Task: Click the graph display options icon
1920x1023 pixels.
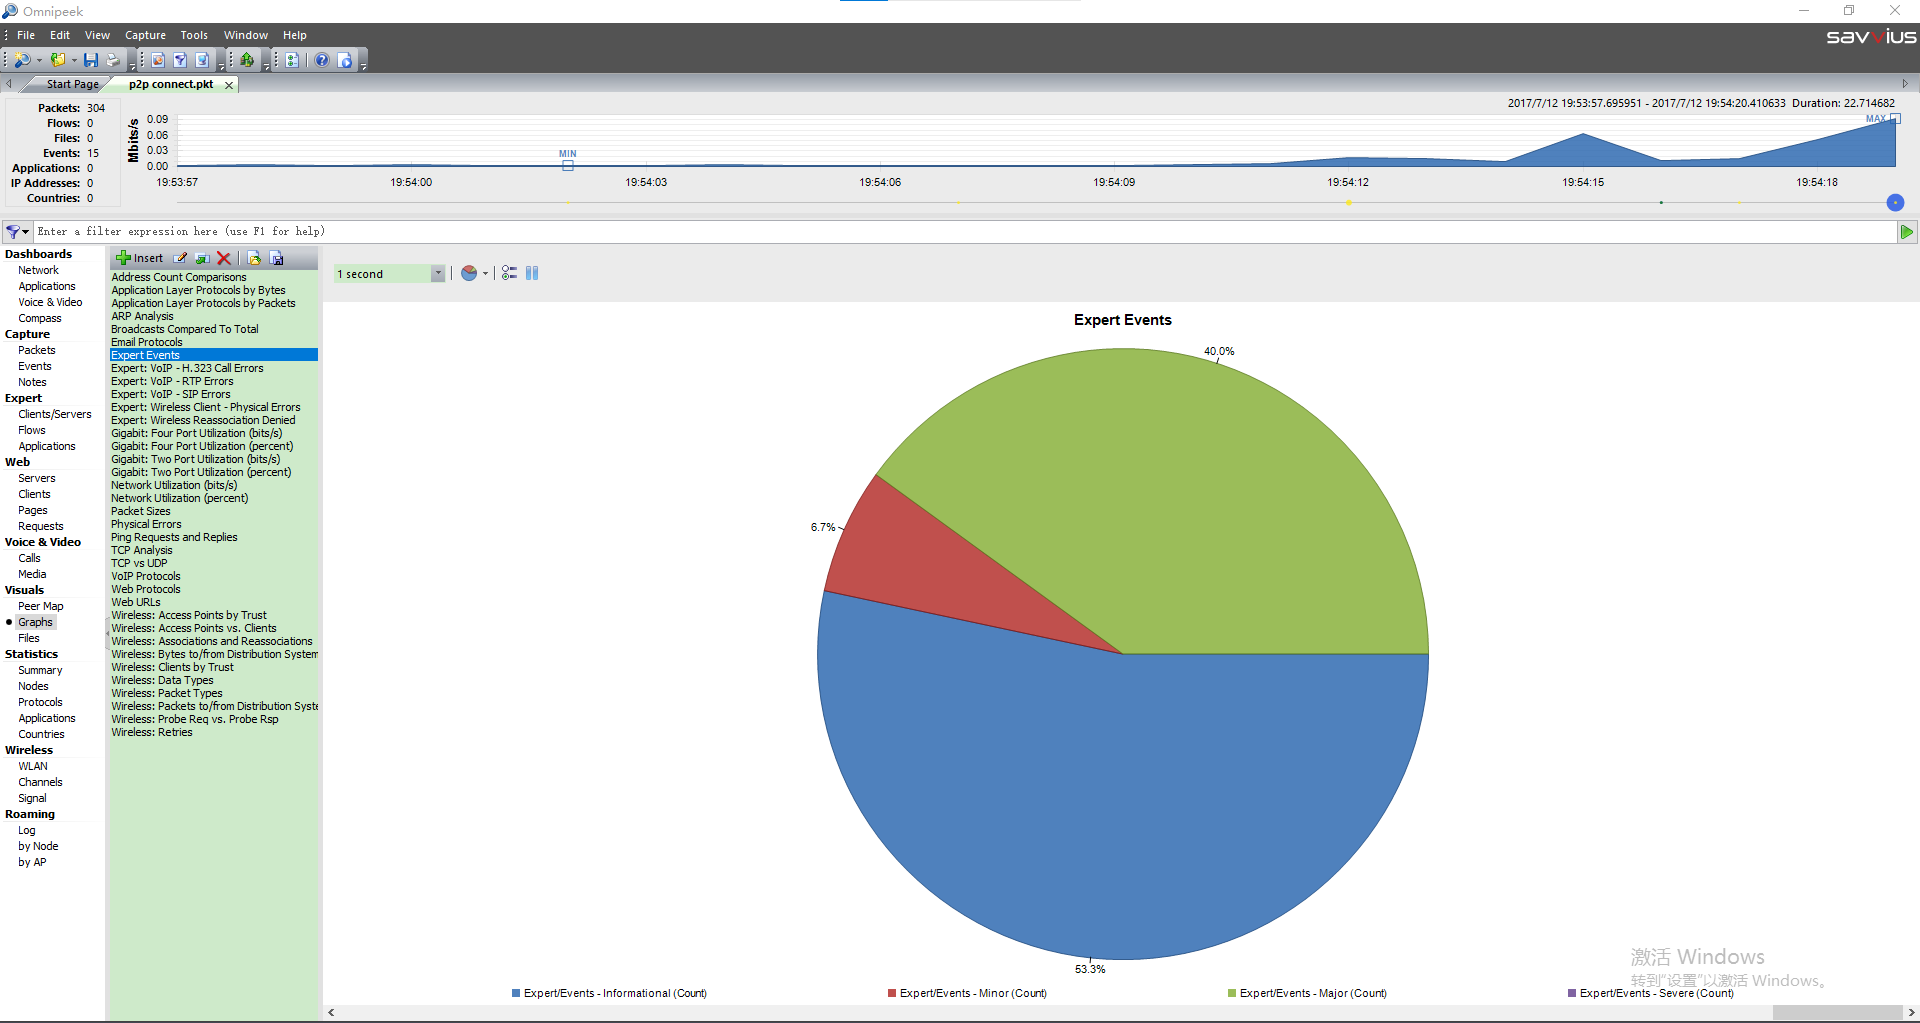Action: pos(509,273)
